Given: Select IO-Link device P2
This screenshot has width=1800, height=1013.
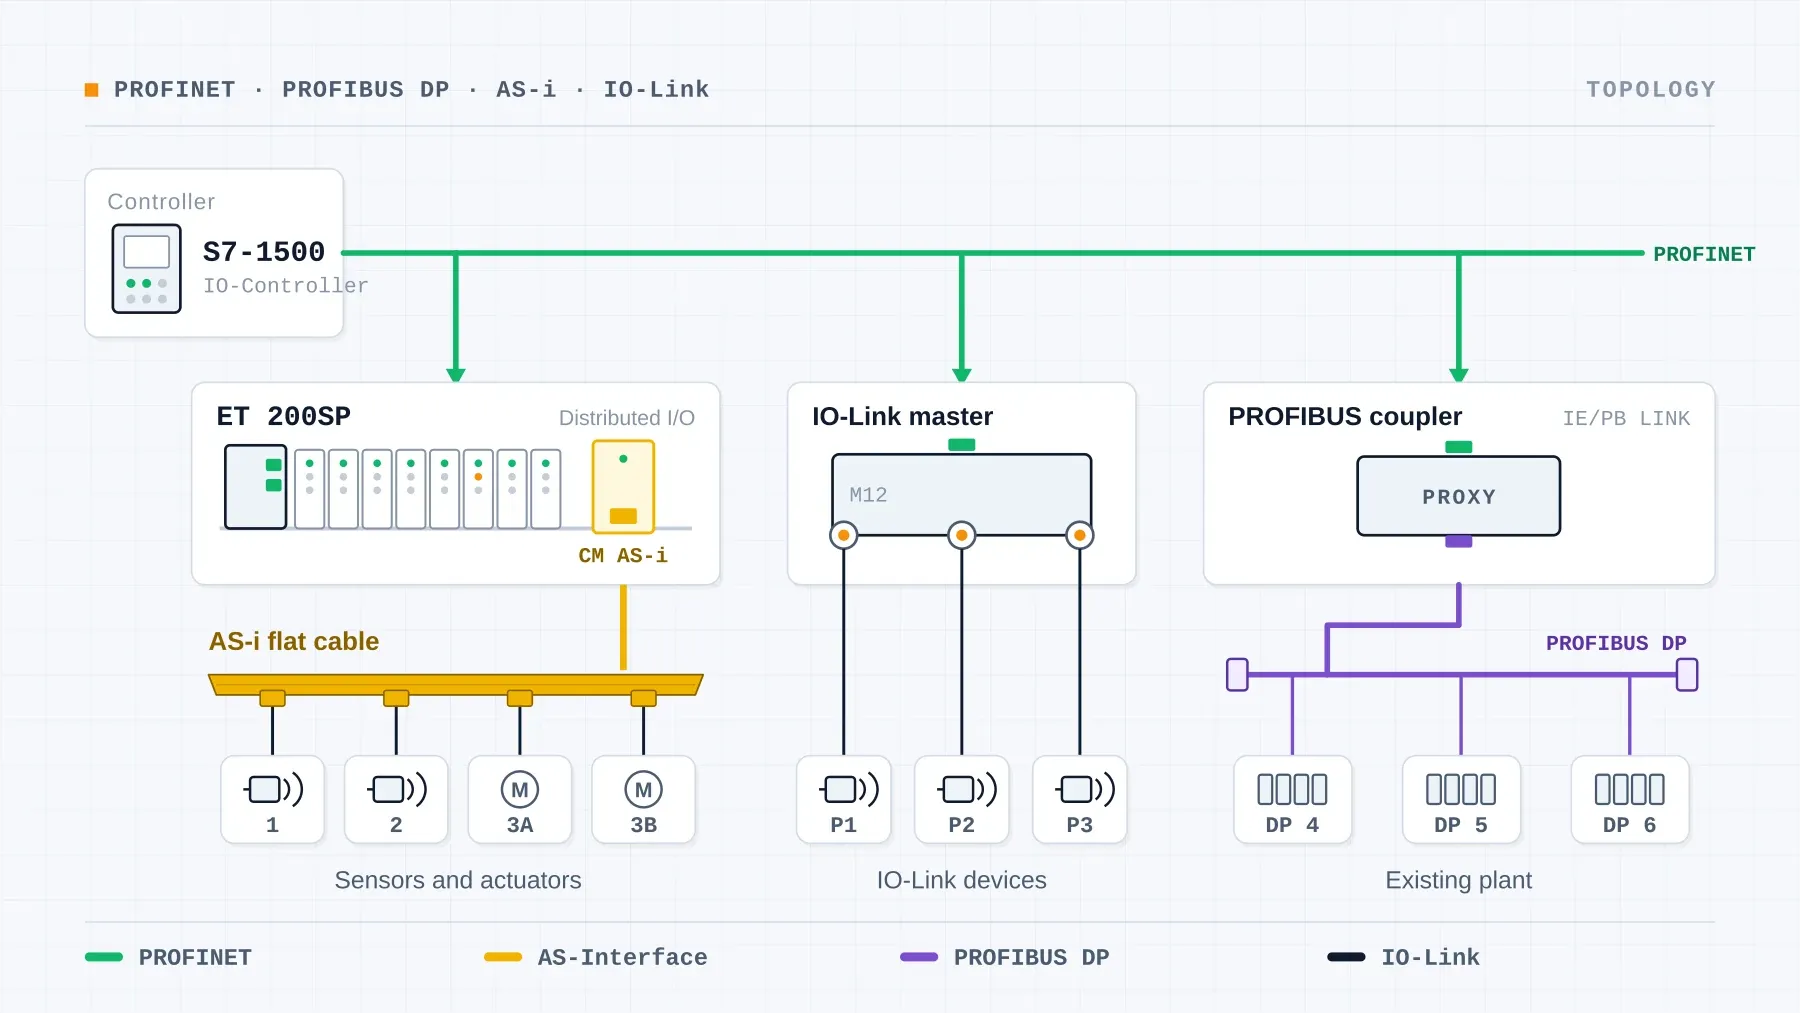Looking at the screenshot, I should click(962, 799).
